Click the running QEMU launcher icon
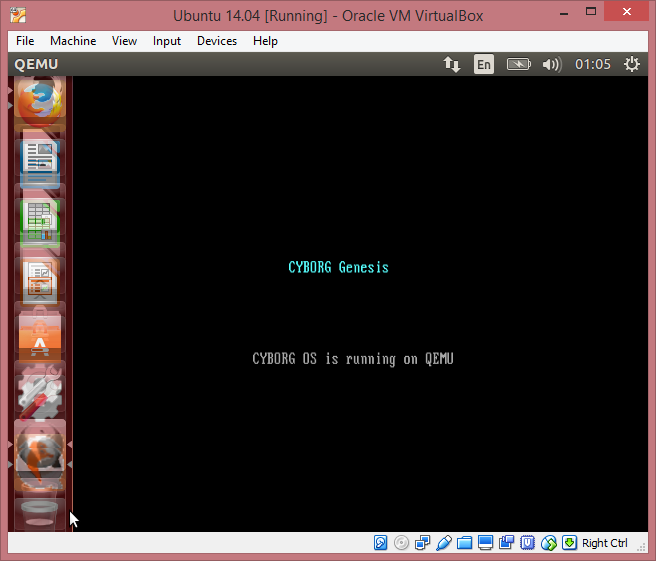This screenshot has height=561, width=656. 40,455
